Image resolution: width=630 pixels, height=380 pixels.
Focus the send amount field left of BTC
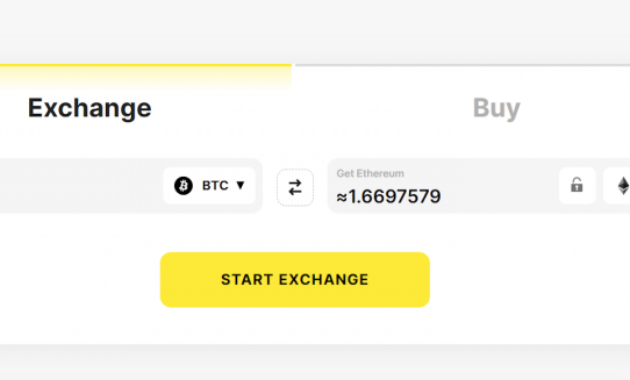80,186
